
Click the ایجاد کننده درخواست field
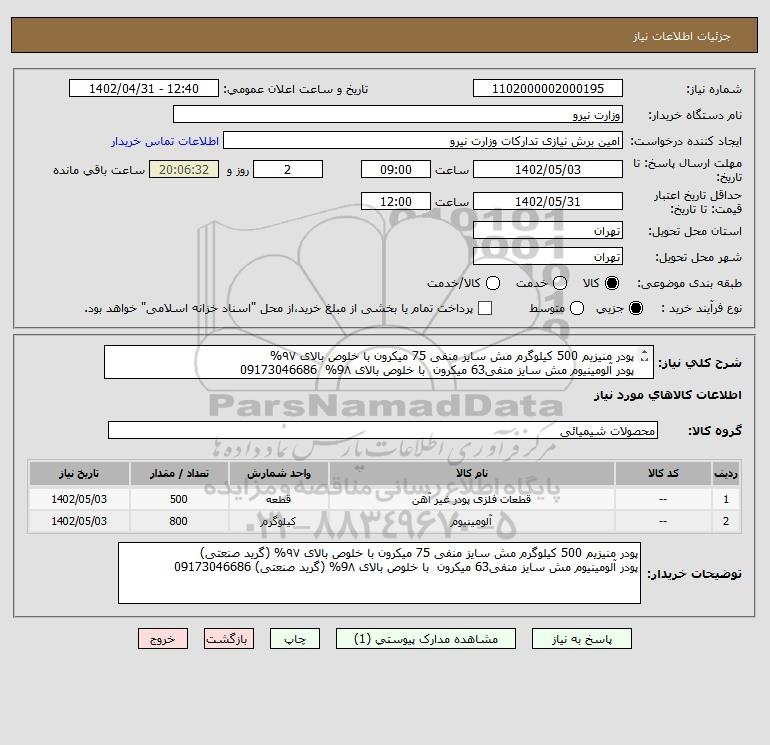pyautogui.click(x=423, y=141)
